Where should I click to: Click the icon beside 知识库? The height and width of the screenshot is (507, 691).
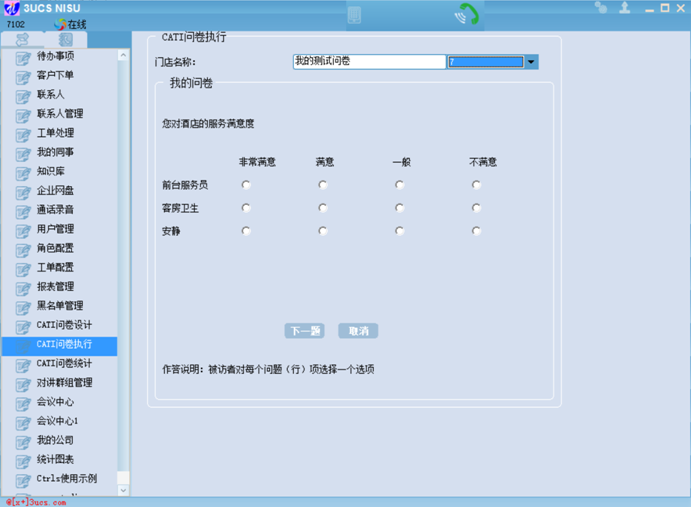pos(23,173)
